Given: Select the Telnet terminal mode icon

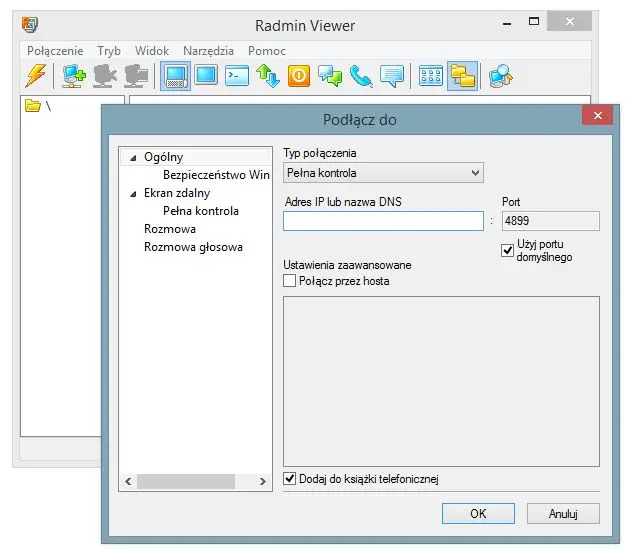Looking at the screenshot, I should click(x=237, y=76).
